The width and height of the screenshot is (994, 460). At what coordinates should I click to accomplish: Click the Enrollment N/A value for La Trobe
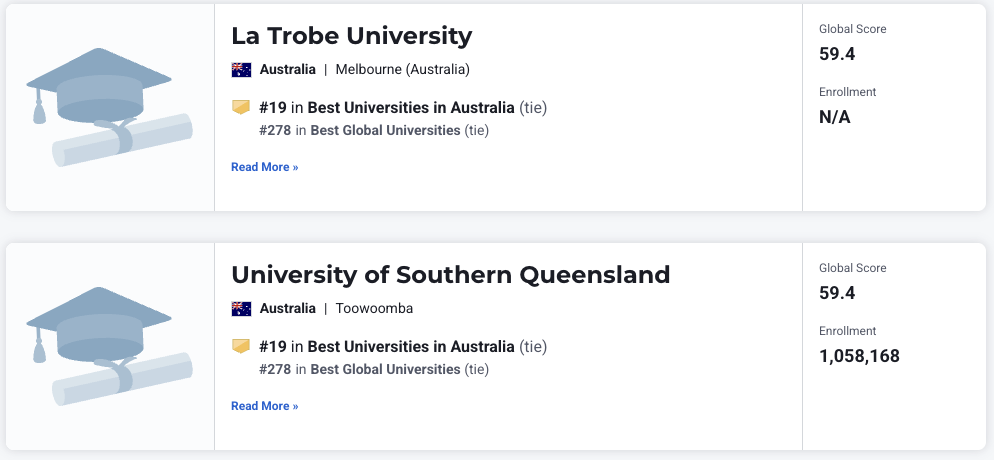[x=835, y=117]
